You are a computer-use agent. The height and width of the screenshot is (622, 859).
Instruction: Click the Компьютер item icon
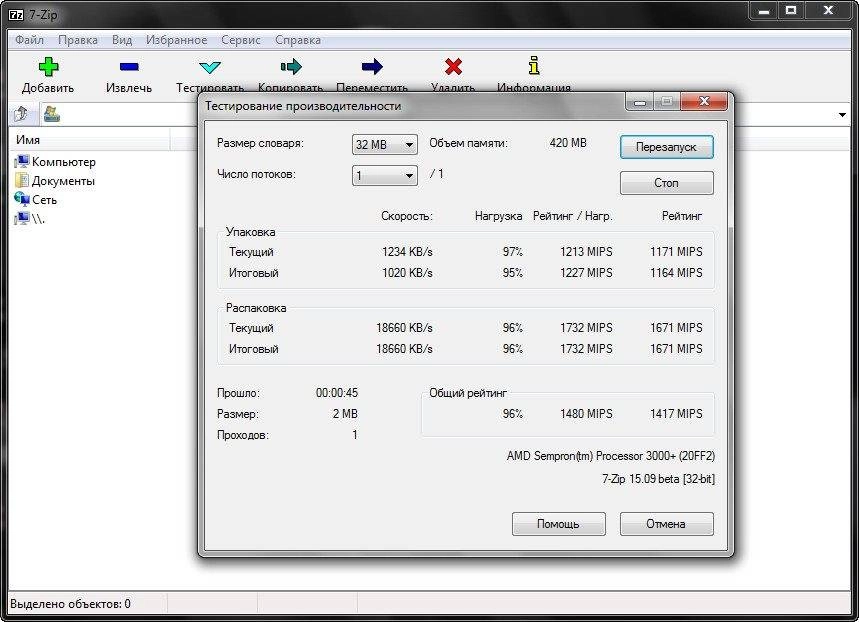22,162
